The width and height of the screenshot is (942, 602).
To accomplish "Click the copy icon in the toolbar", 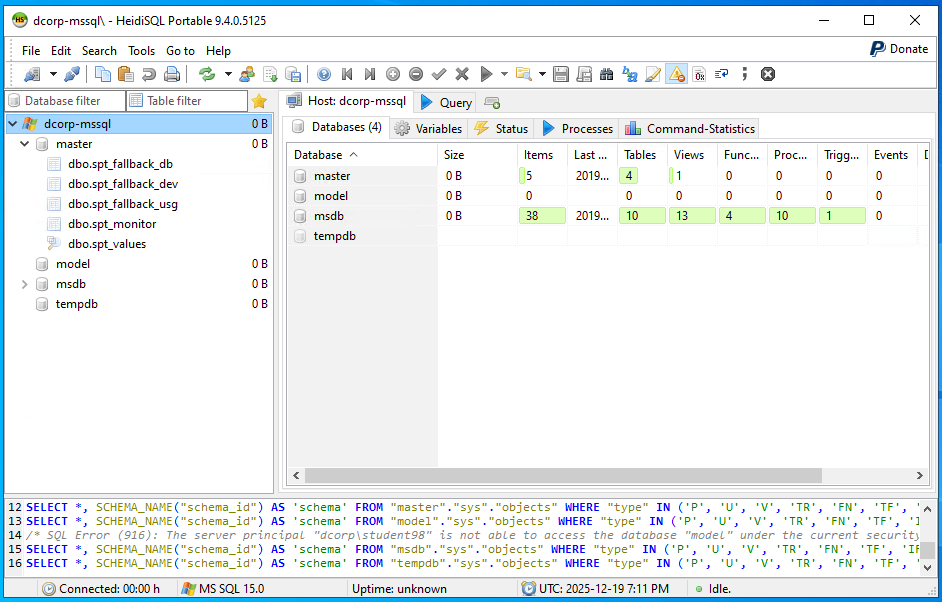I will click(102, 74).
